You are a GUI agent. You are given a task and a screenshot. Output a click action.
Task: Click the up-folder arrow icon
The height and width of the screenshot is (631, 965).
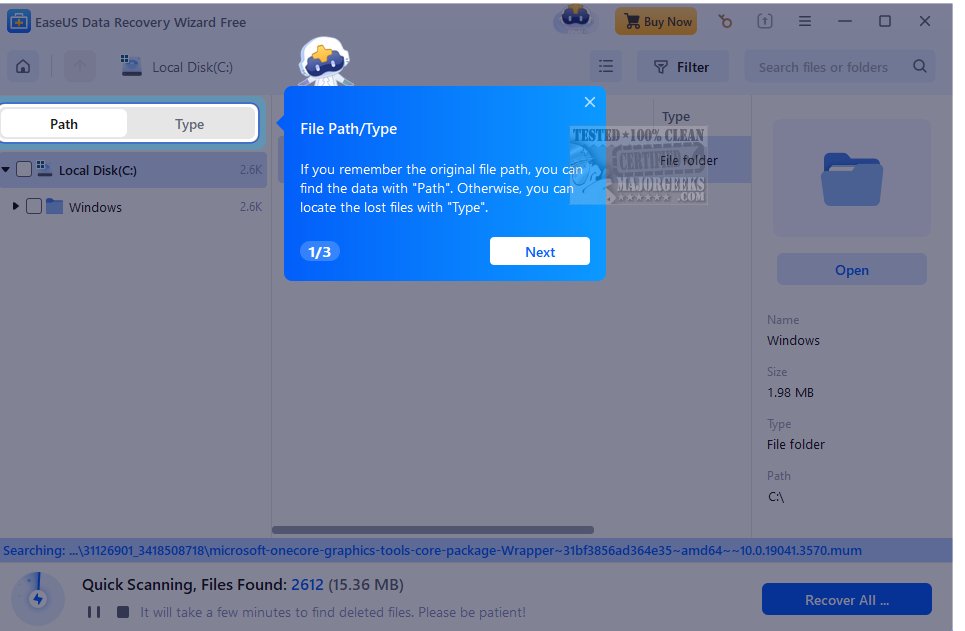80,66
